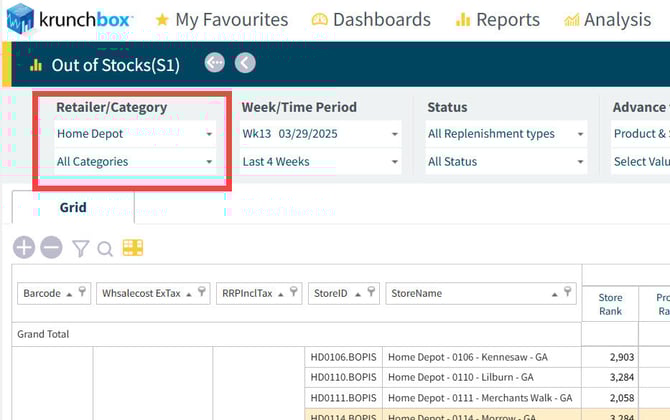The height and width of the screenshot is (420, 670).
Task: Click the star icon beside My Favourites
Action: 162,20
